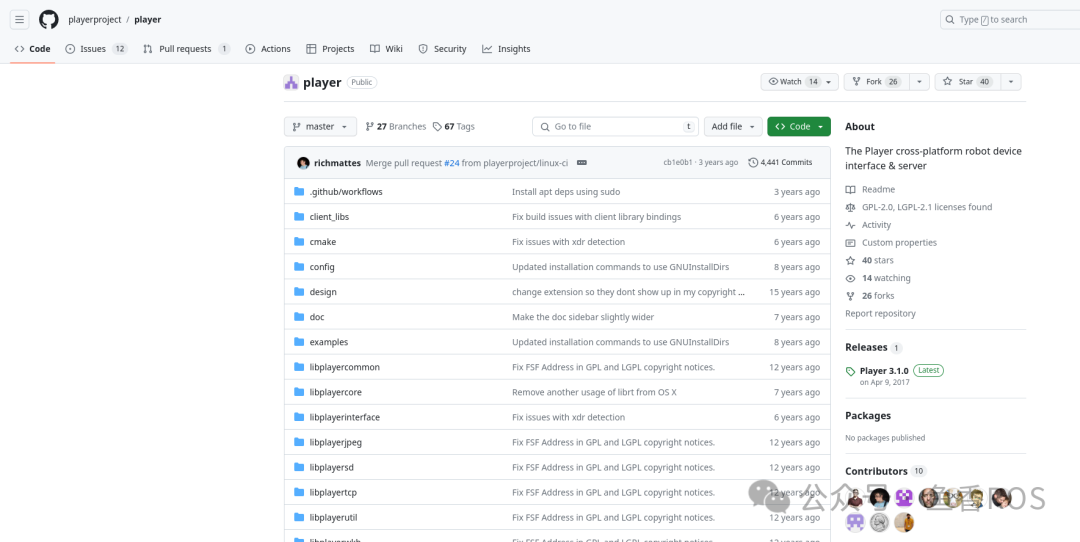Click richmattes avatar in commit row
Viewport: 1080px width, 542px height.
pyautogui.click(x=303, y=163)
